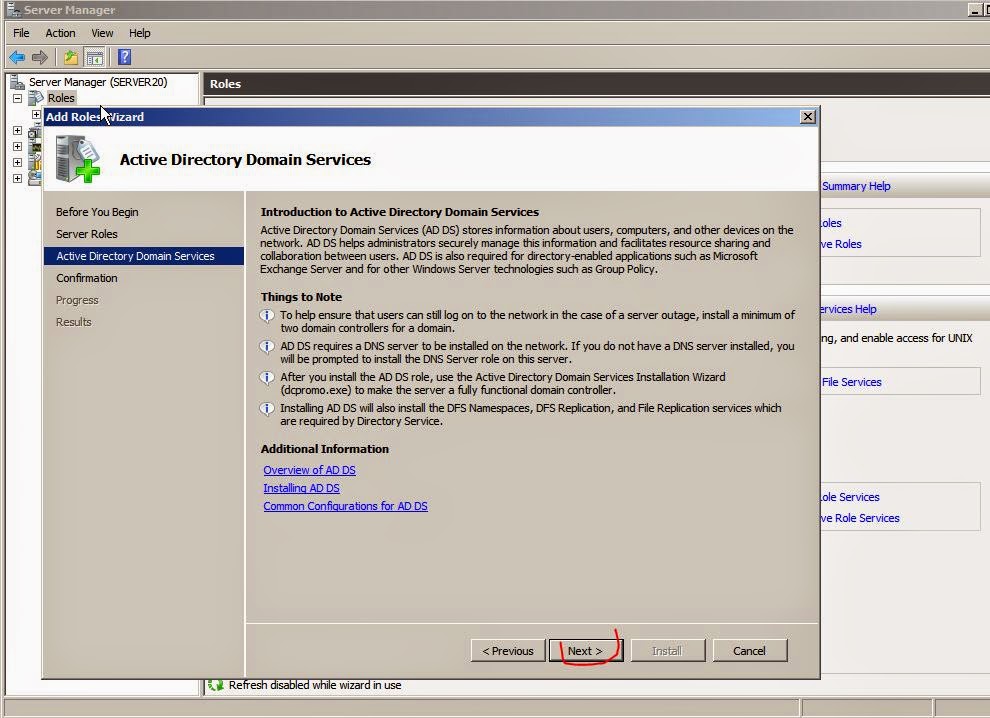Expand the last collapsed tree node below Roles

[x=18, y=178]
